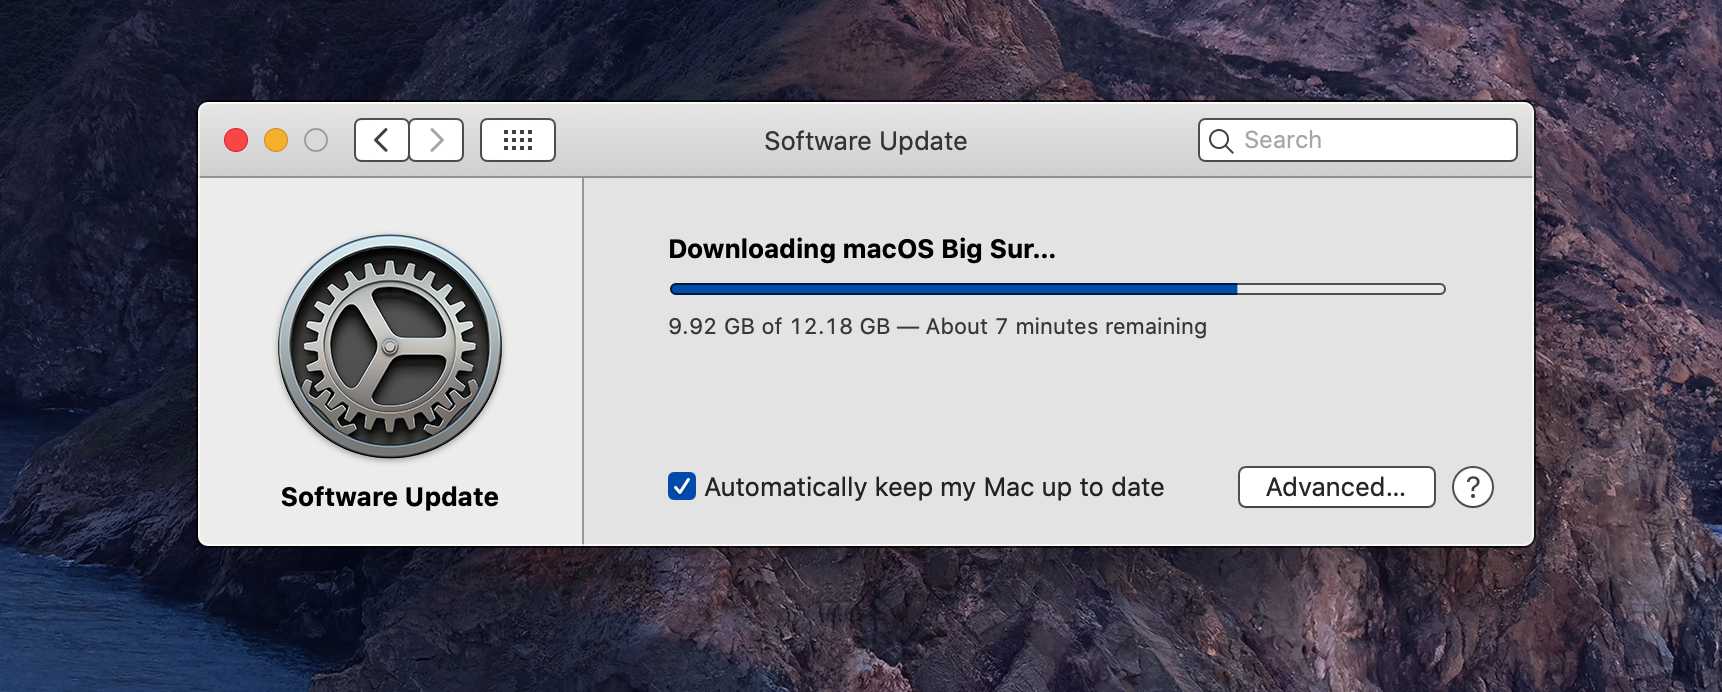Click the Software Update window title
Screen dimensions: 1722x692
(x=865, y=141)
